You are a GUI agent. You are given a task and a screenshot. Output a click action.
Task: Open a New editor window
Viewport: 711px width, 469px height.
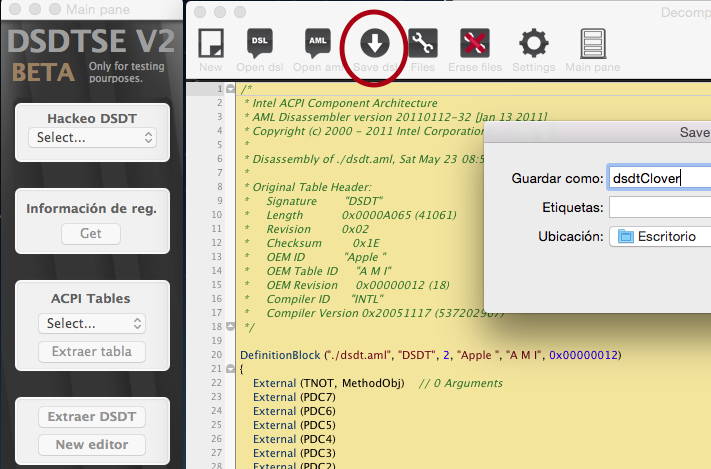pos(92,445)
